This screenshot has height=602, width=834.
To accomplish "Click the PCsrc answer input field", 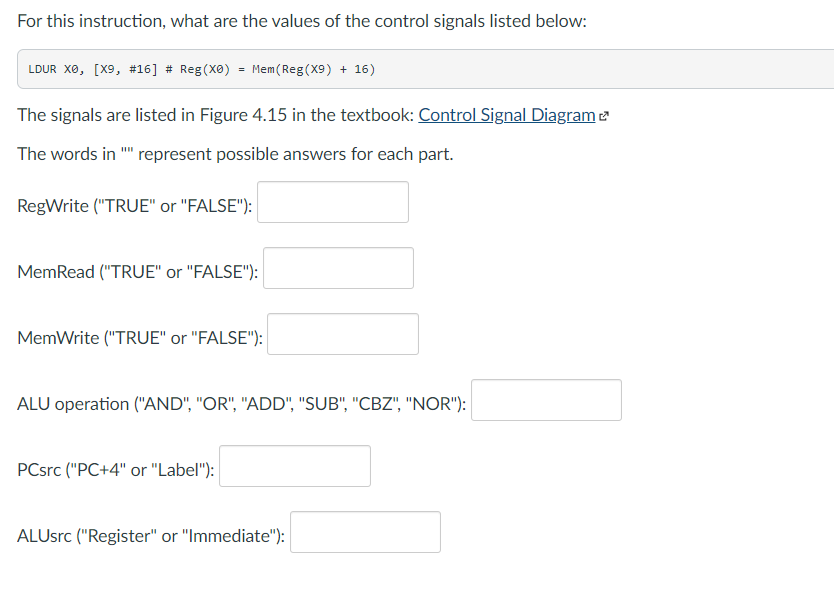I will (x=294, y=465).
